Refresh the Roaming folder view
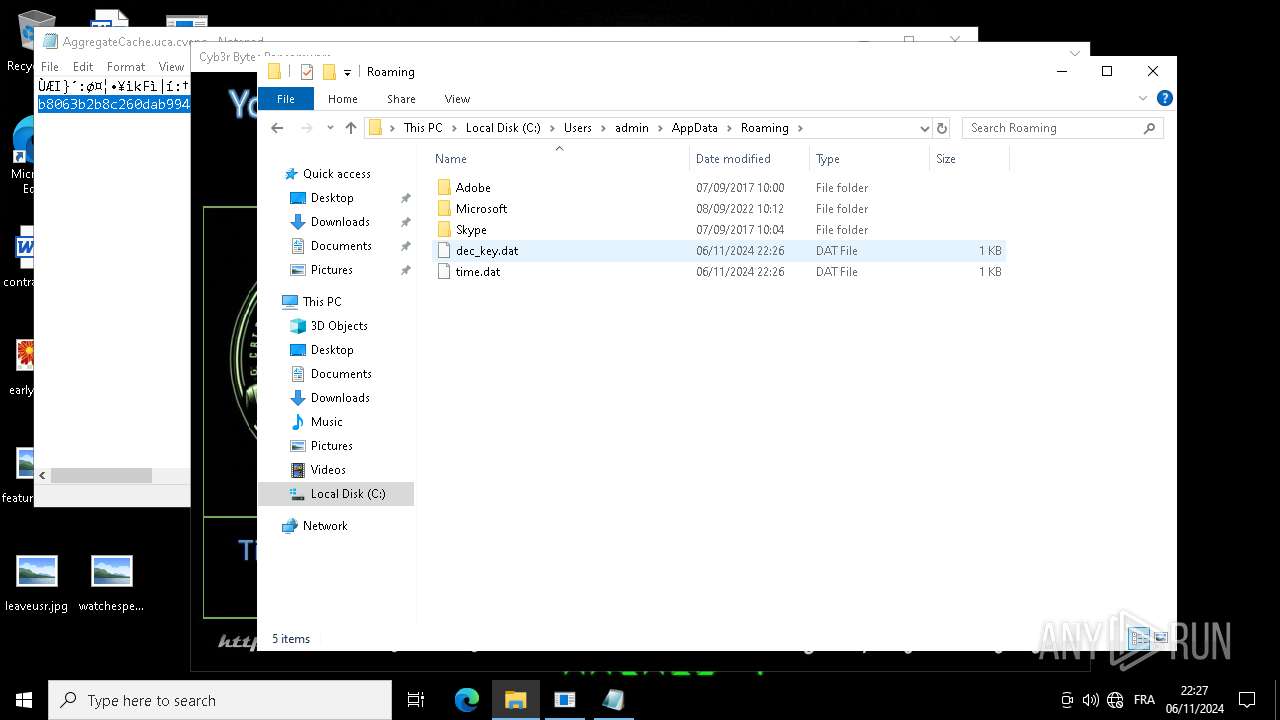 coord(941,128)
